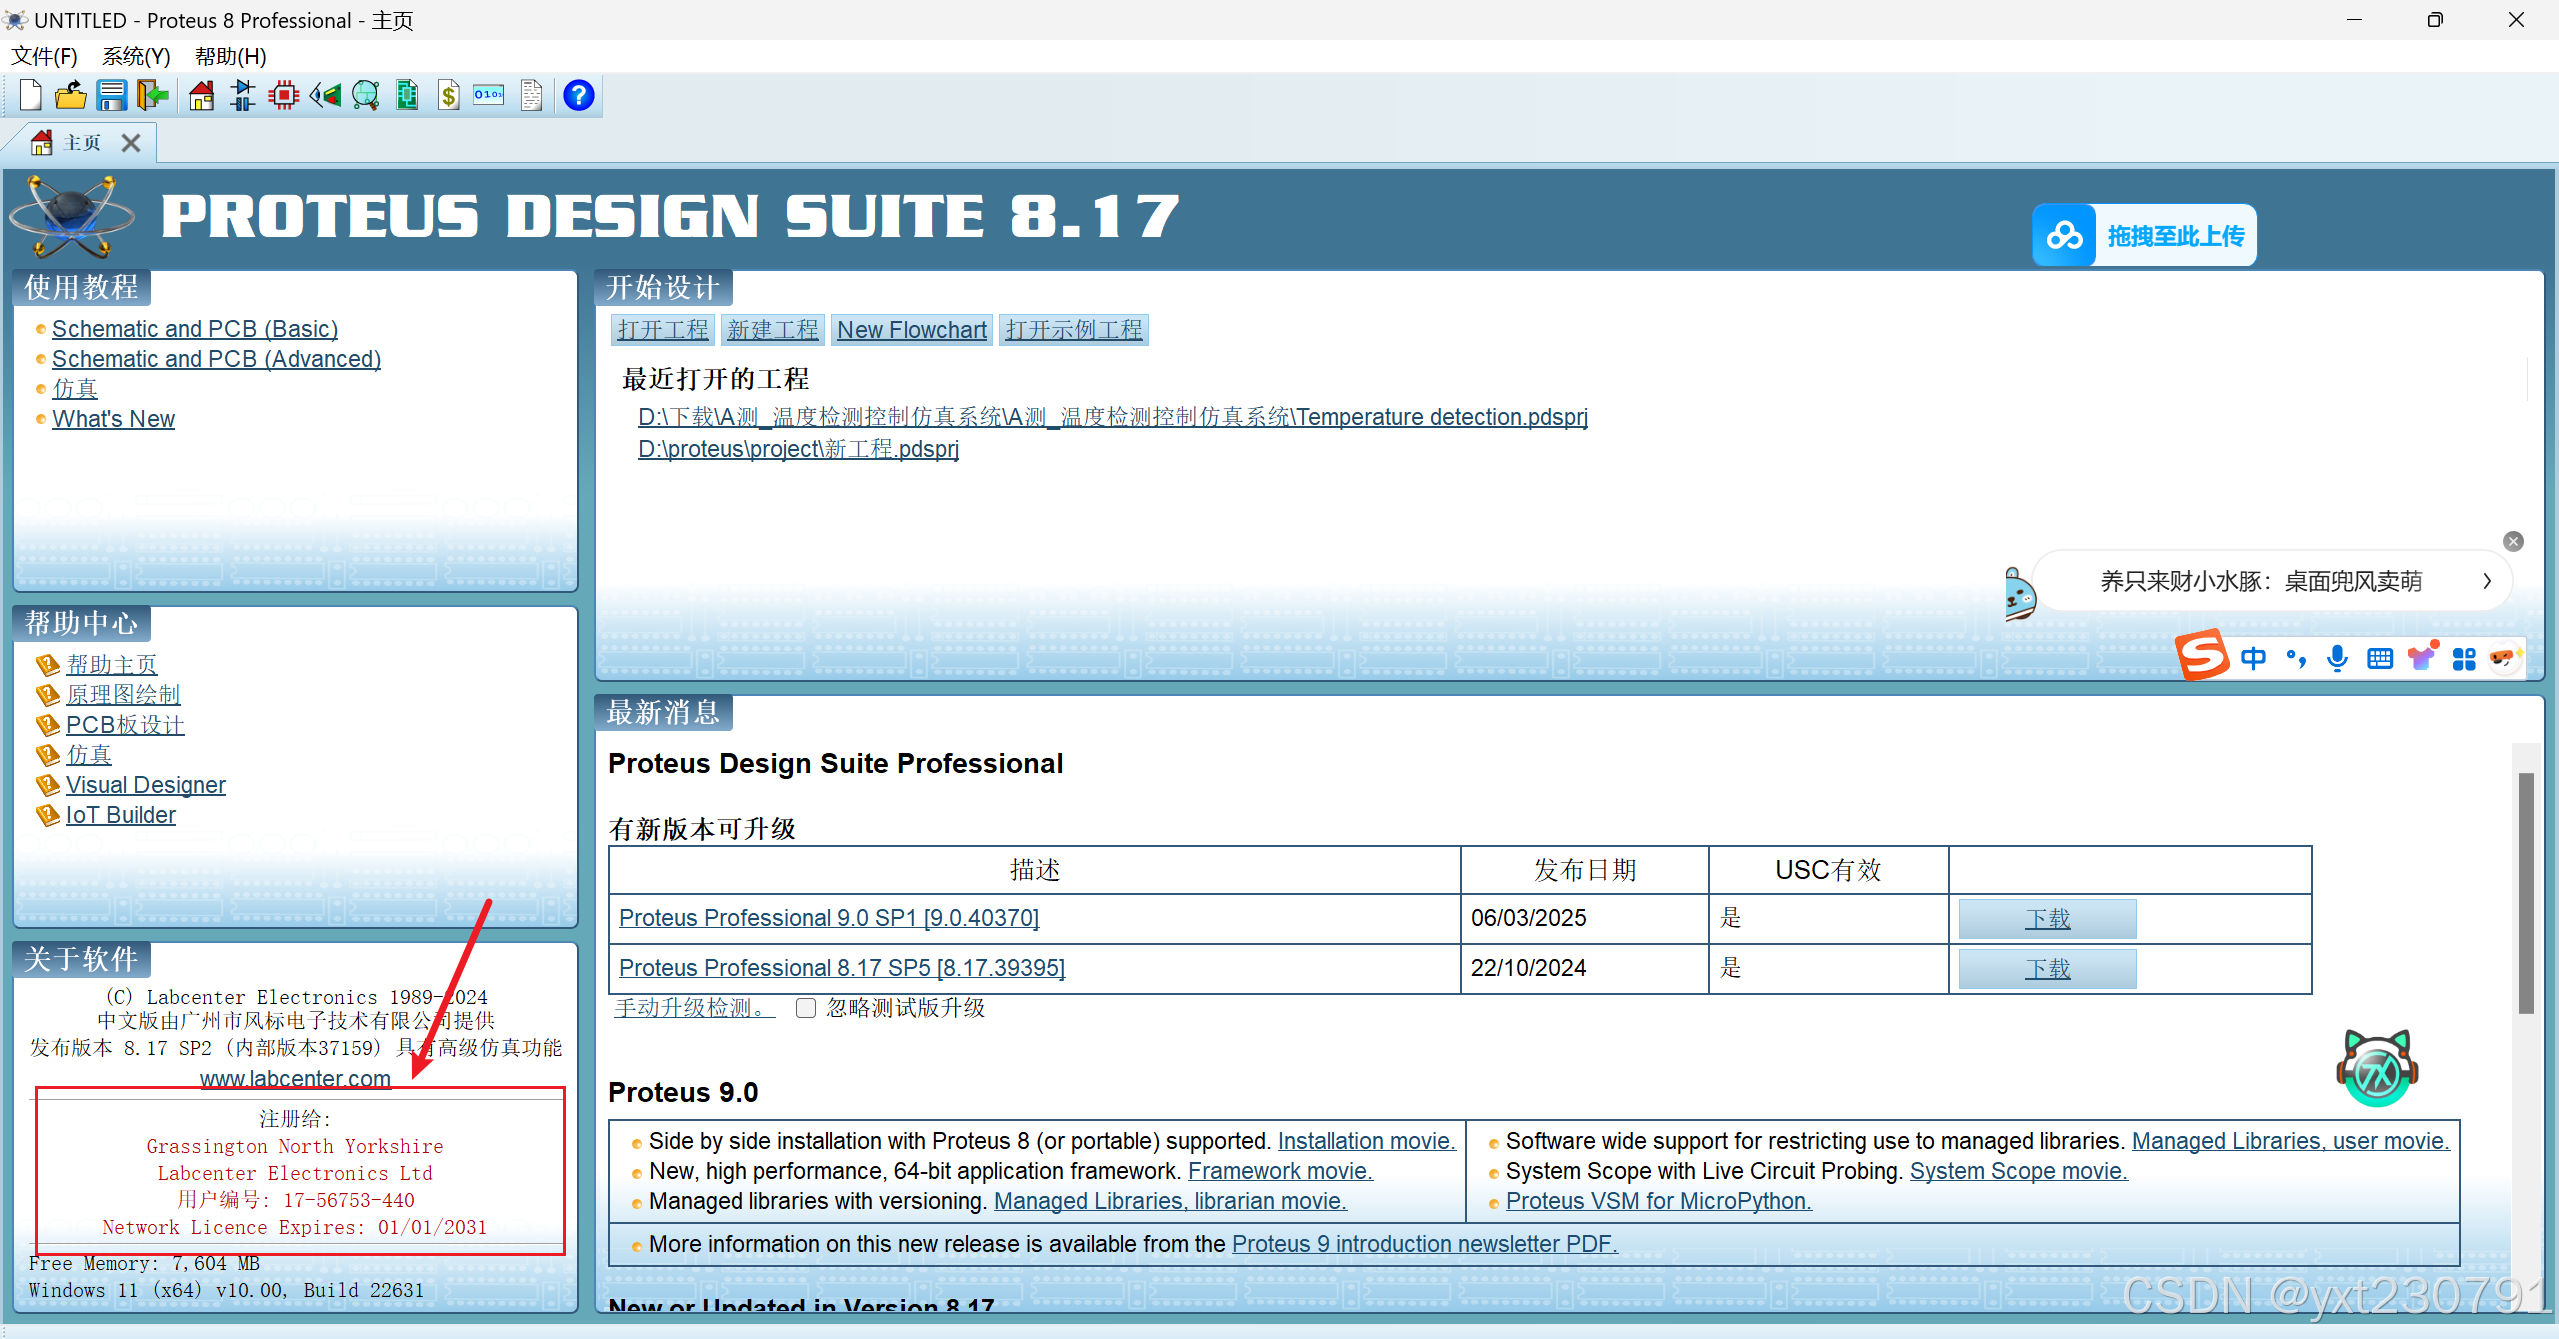
Task: Click the 新建工程 button
Action: [772, 330]
